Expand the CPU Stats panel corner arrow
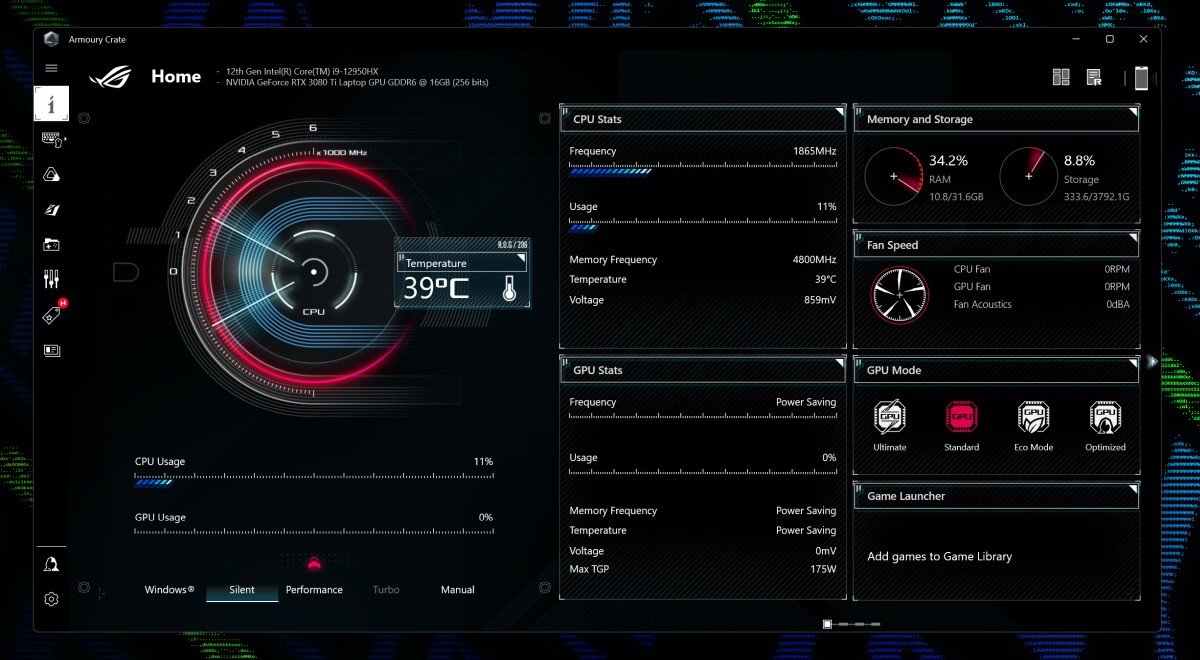Image resolution: width=1200 pixels, height=660 pixels. [841, 112]
